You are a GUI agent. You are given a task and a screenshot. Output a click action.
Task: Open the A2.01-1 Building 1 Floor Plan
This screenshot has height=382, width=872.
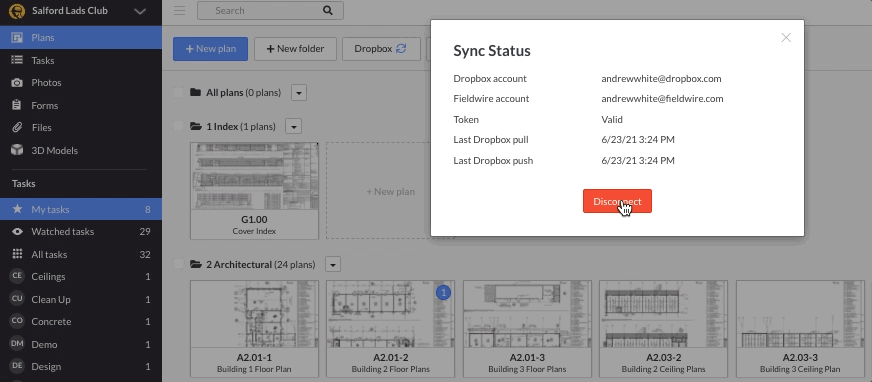[x=255, y=329]
